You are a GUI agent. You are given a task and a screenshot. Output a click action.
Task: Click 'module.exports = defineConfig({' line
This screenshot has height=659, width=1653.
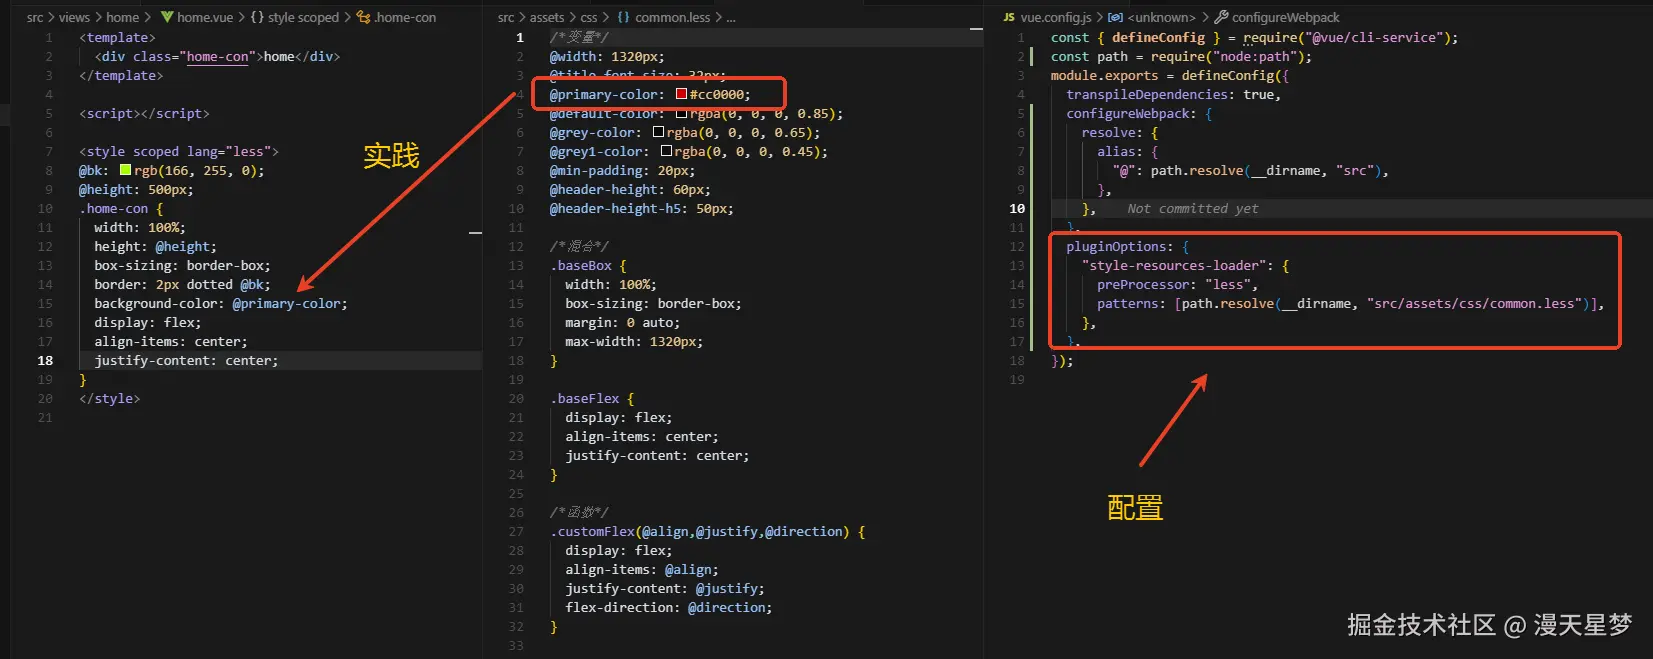click(x=1169, y=75)
